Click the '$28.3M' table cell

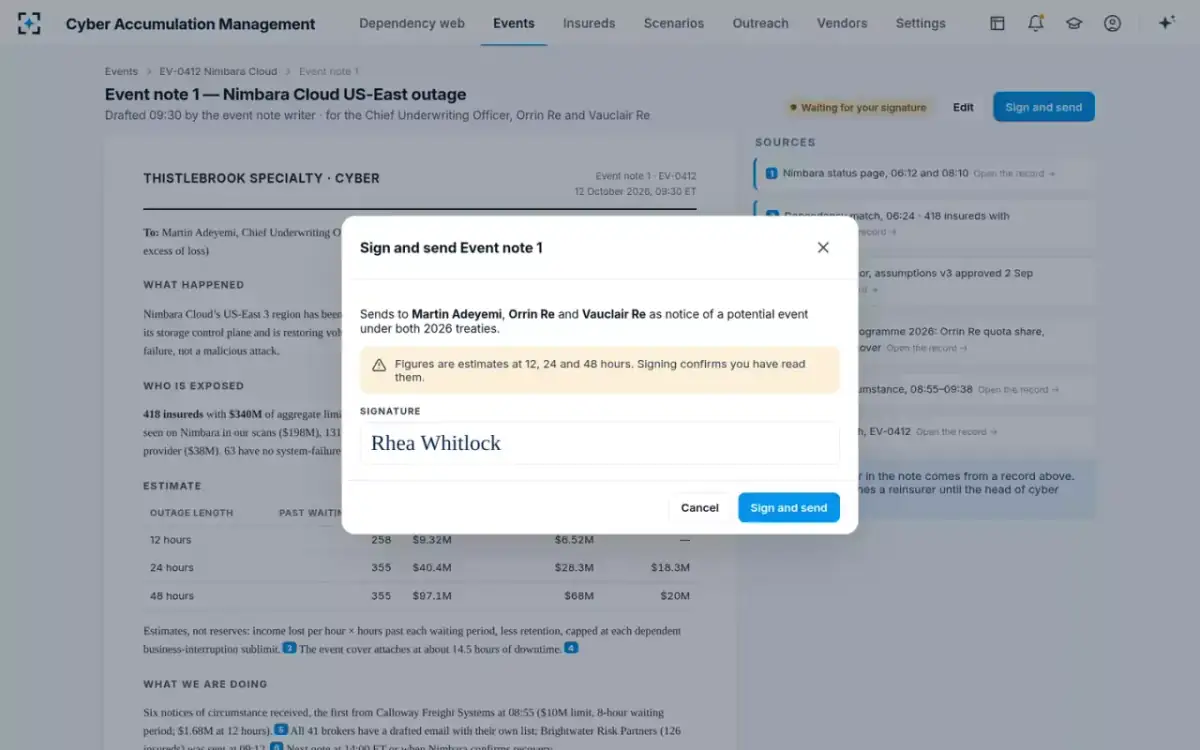[x=574, y=568]
